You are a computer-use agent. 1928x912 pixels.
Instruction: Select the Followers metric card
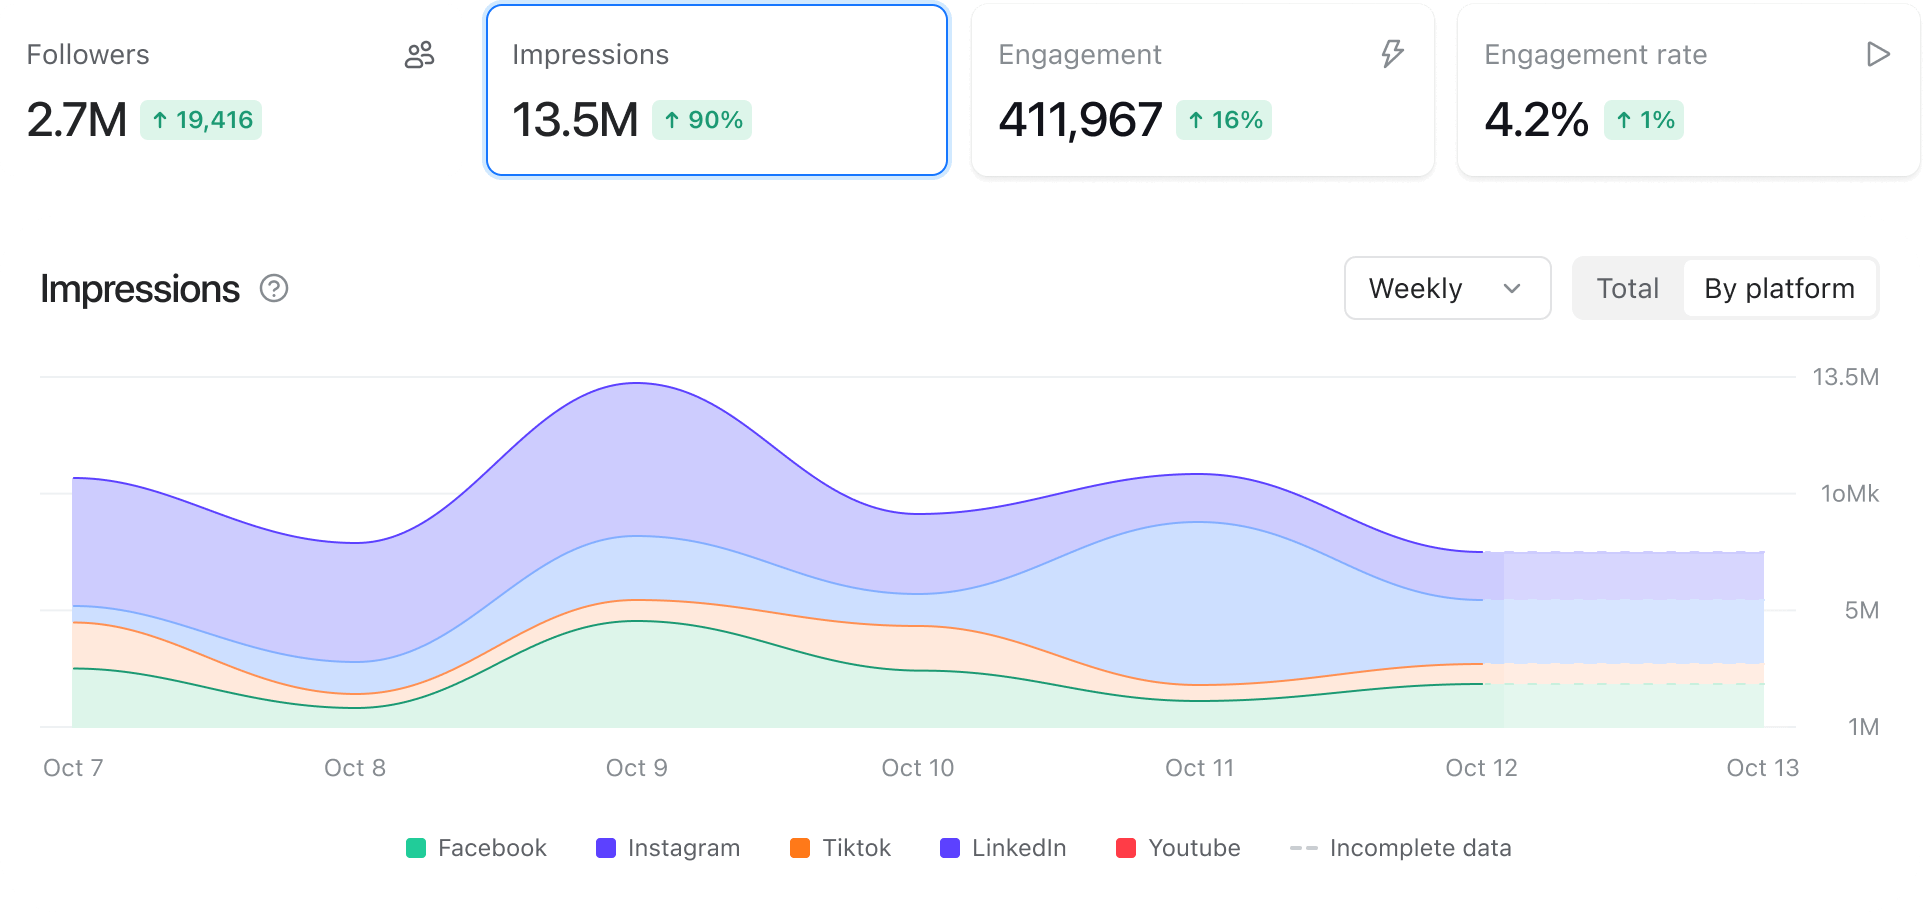pos(230,90)
